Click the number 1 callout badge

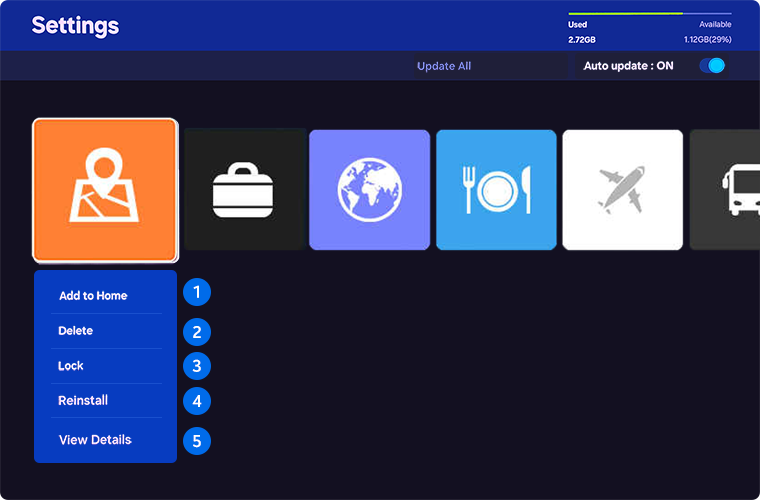(x=197, y=293)
